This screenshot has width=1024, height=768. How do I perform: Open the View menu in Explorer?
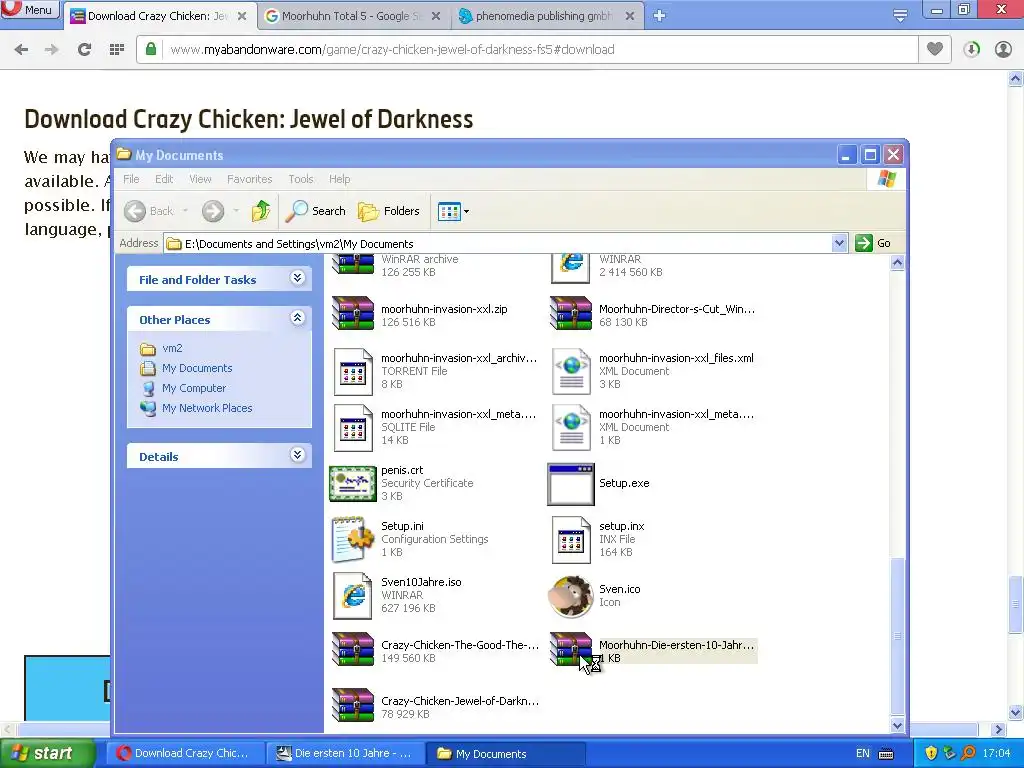click(x=200, y=179)
